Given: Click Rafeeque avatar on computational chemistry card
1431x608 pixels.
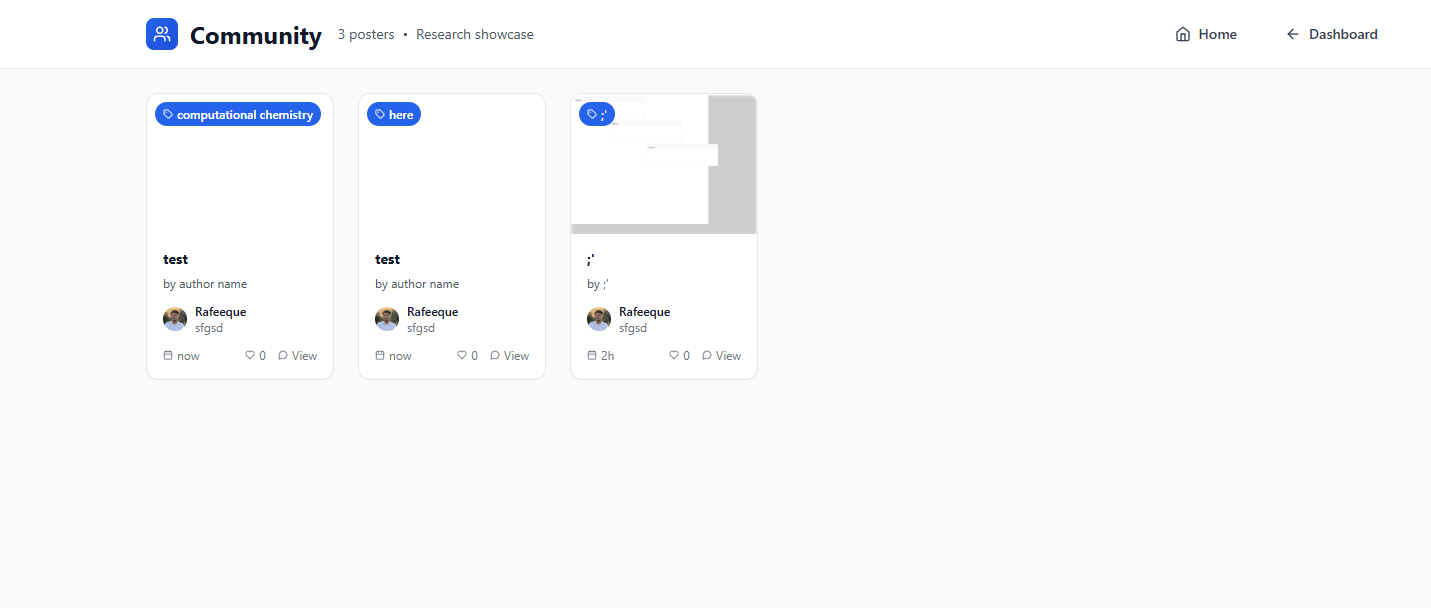Looking at the screenshot, I should coord(175,319).
